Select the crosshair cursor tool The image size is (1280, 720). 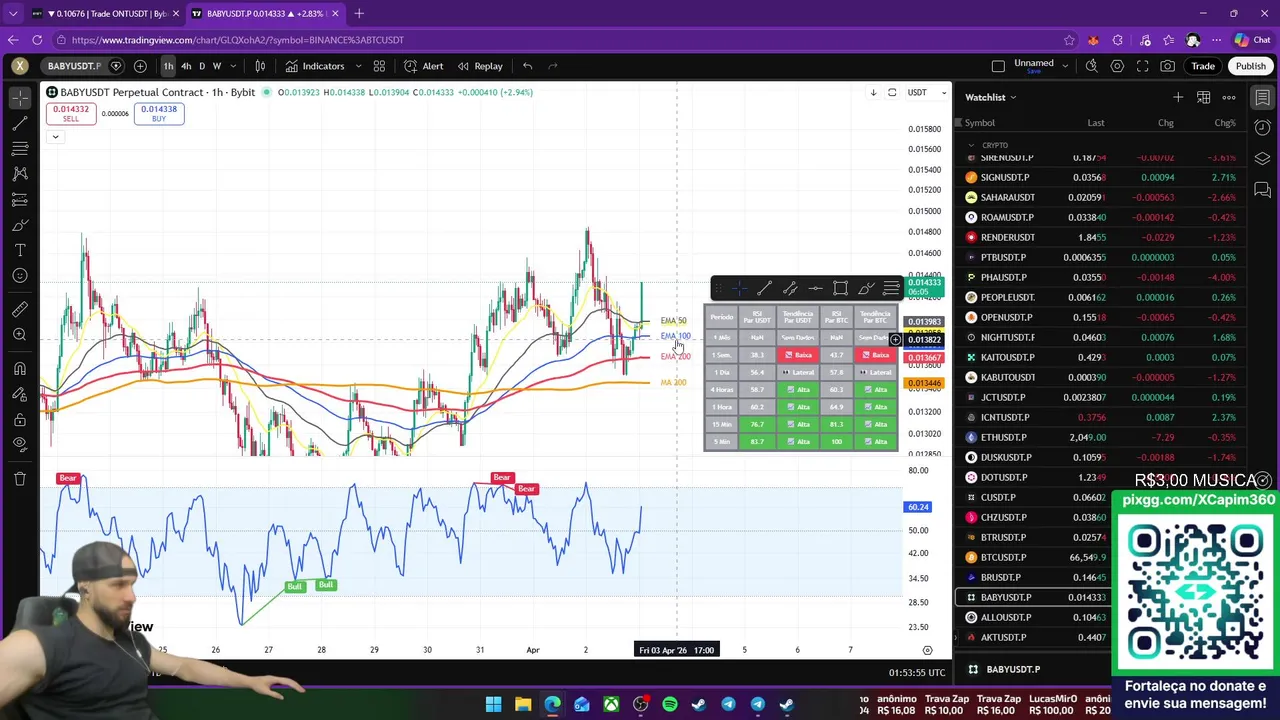tap(20, 98)
